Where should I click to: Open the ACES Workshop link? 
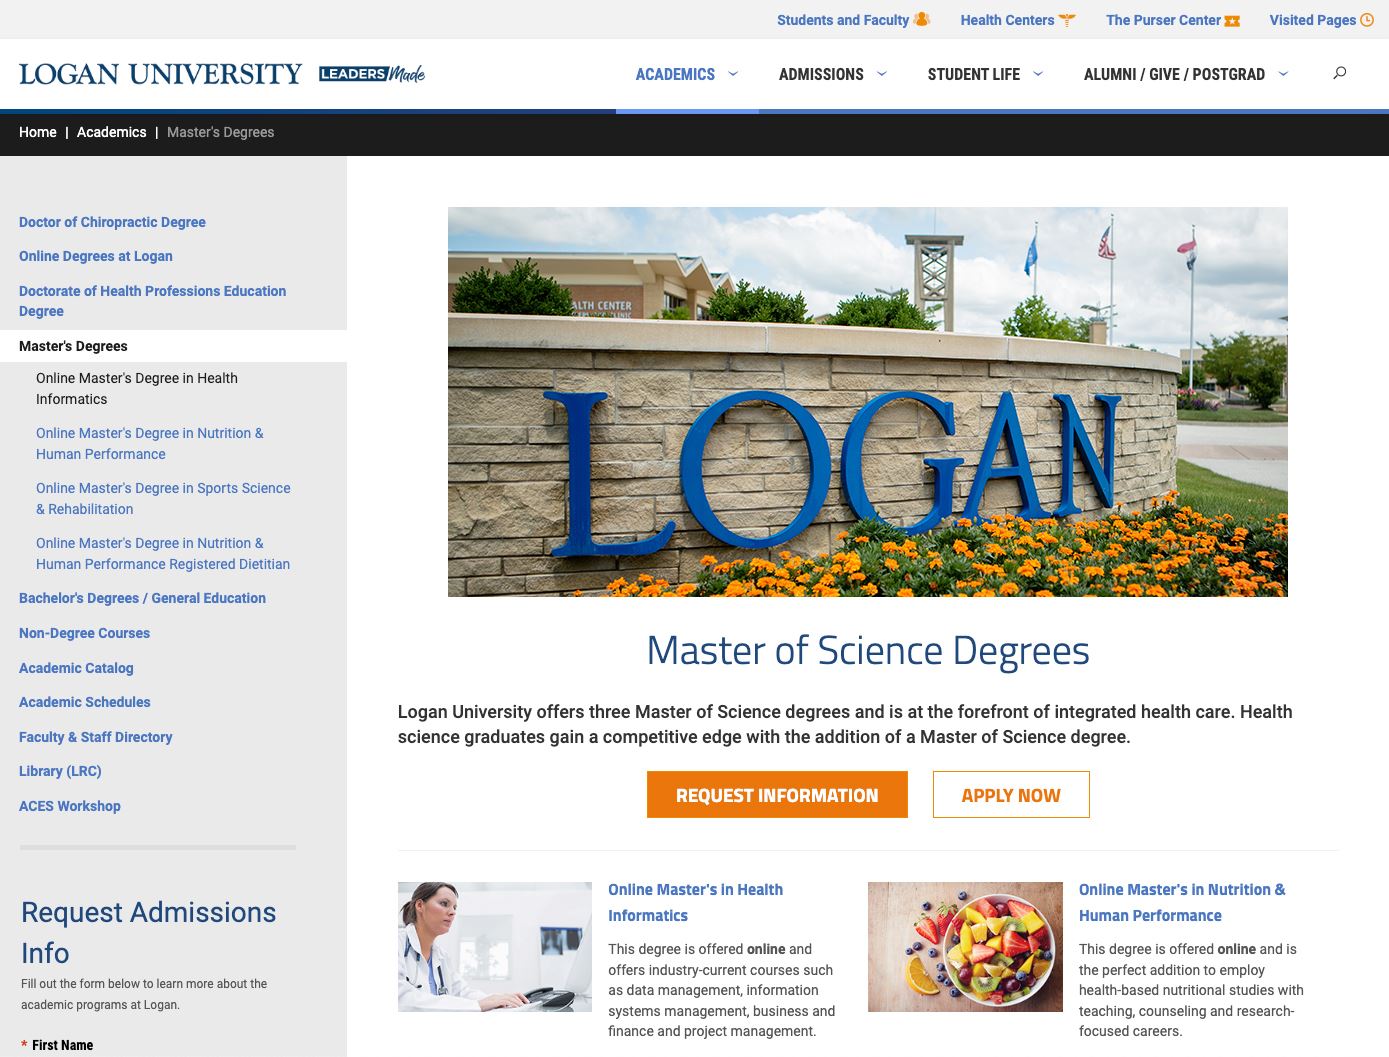(70, 806)
